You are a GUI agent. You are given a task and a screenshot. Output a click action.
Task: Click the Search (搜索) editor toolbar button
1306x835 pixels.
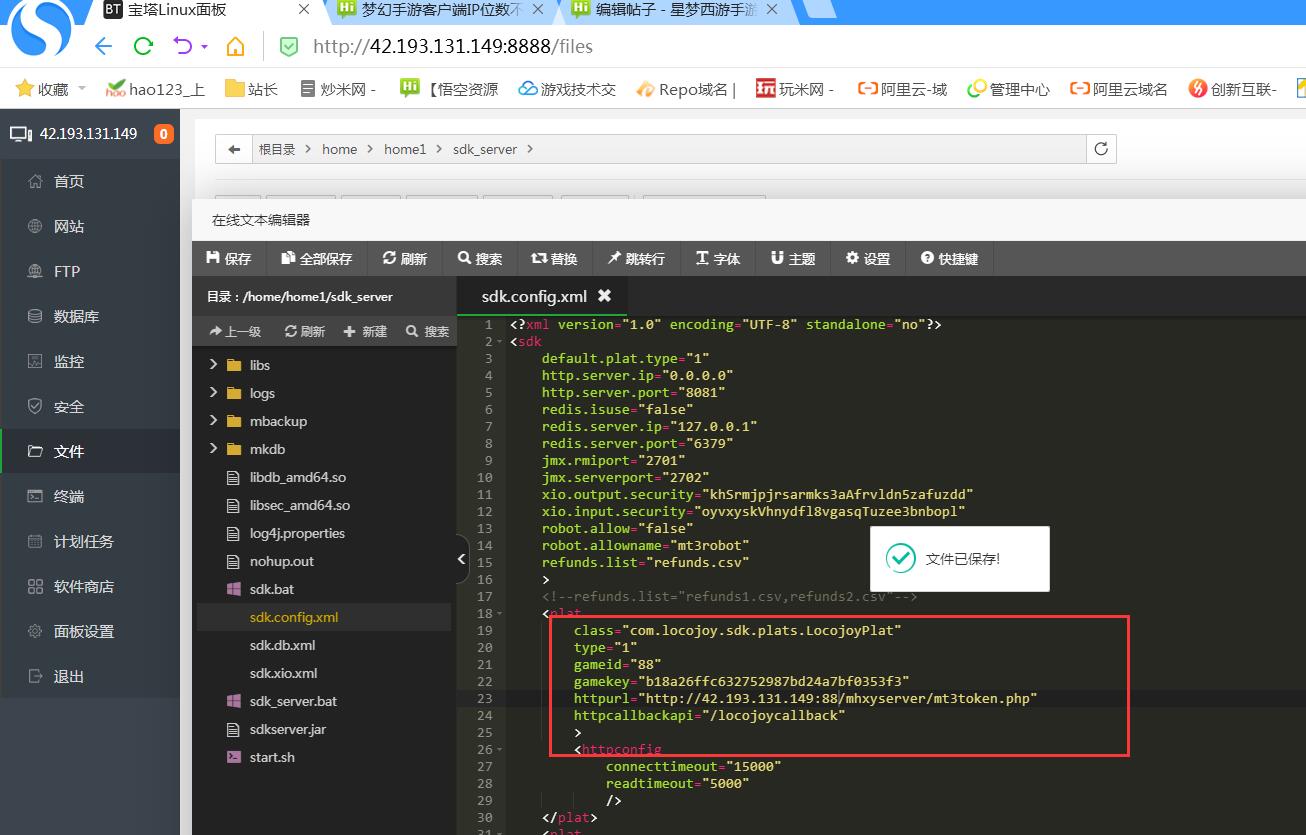[480, 258]
